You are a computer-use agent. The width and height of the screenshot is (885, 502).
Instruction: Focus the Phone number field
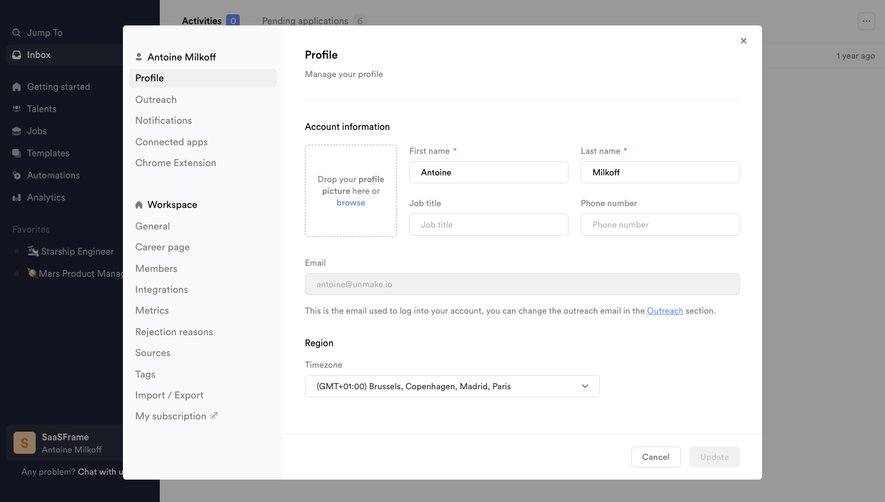[x=660, y=224]
